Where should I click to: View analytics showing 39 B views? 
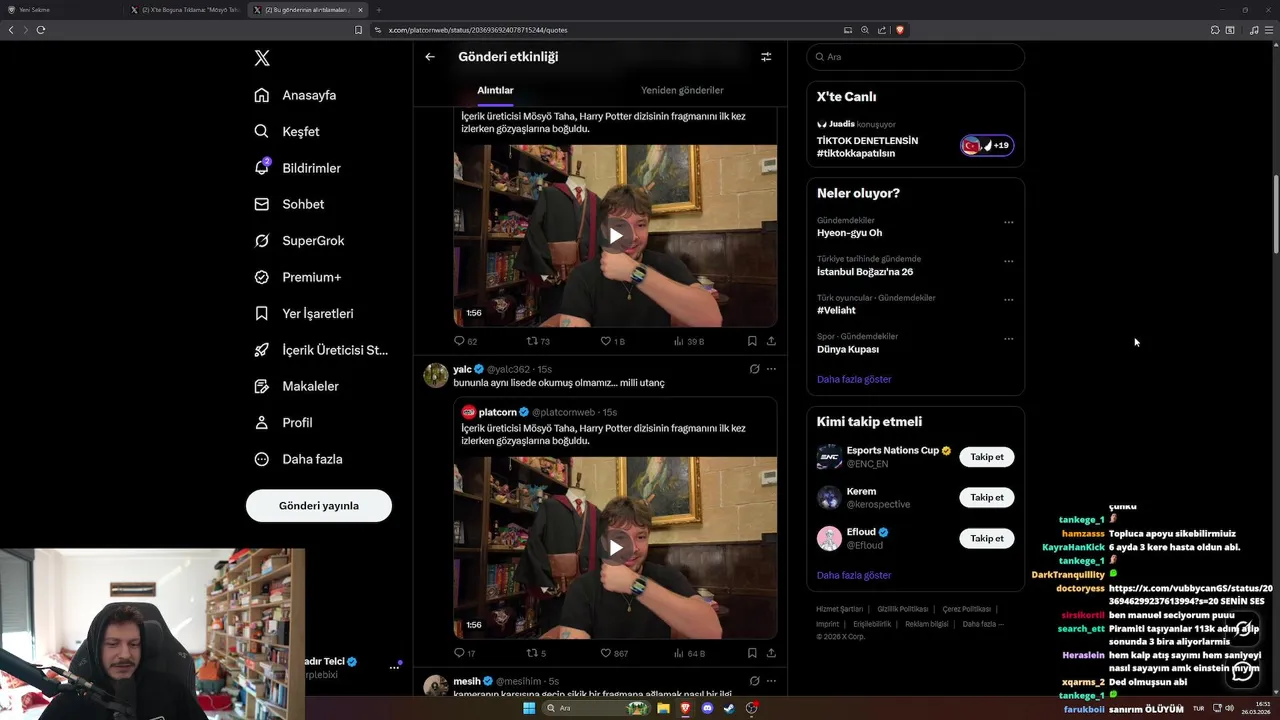point(688,341)
